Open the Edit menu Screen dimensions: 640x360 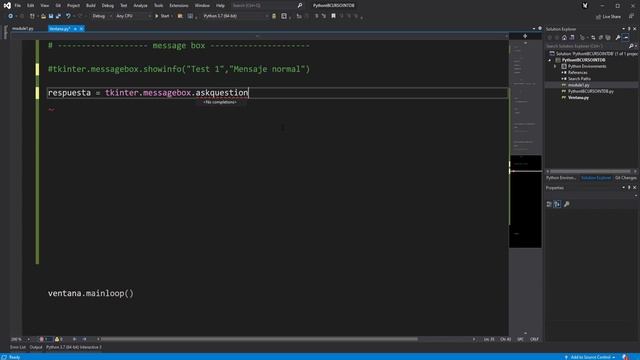pos(31,6)
